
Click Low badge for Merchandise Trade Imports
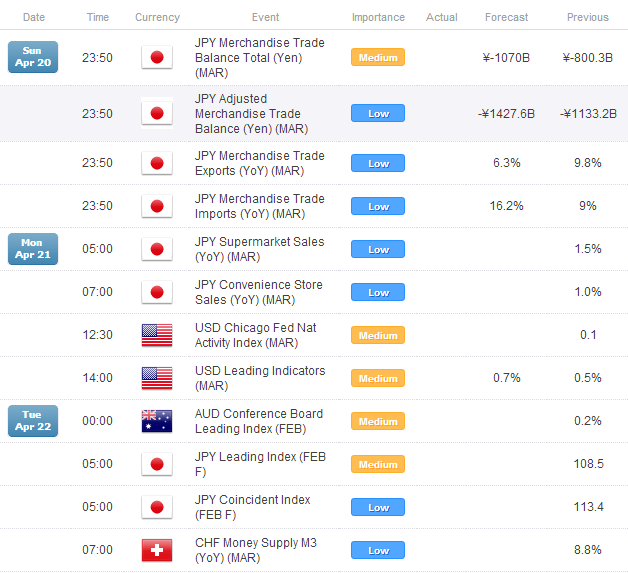[378, 206]
